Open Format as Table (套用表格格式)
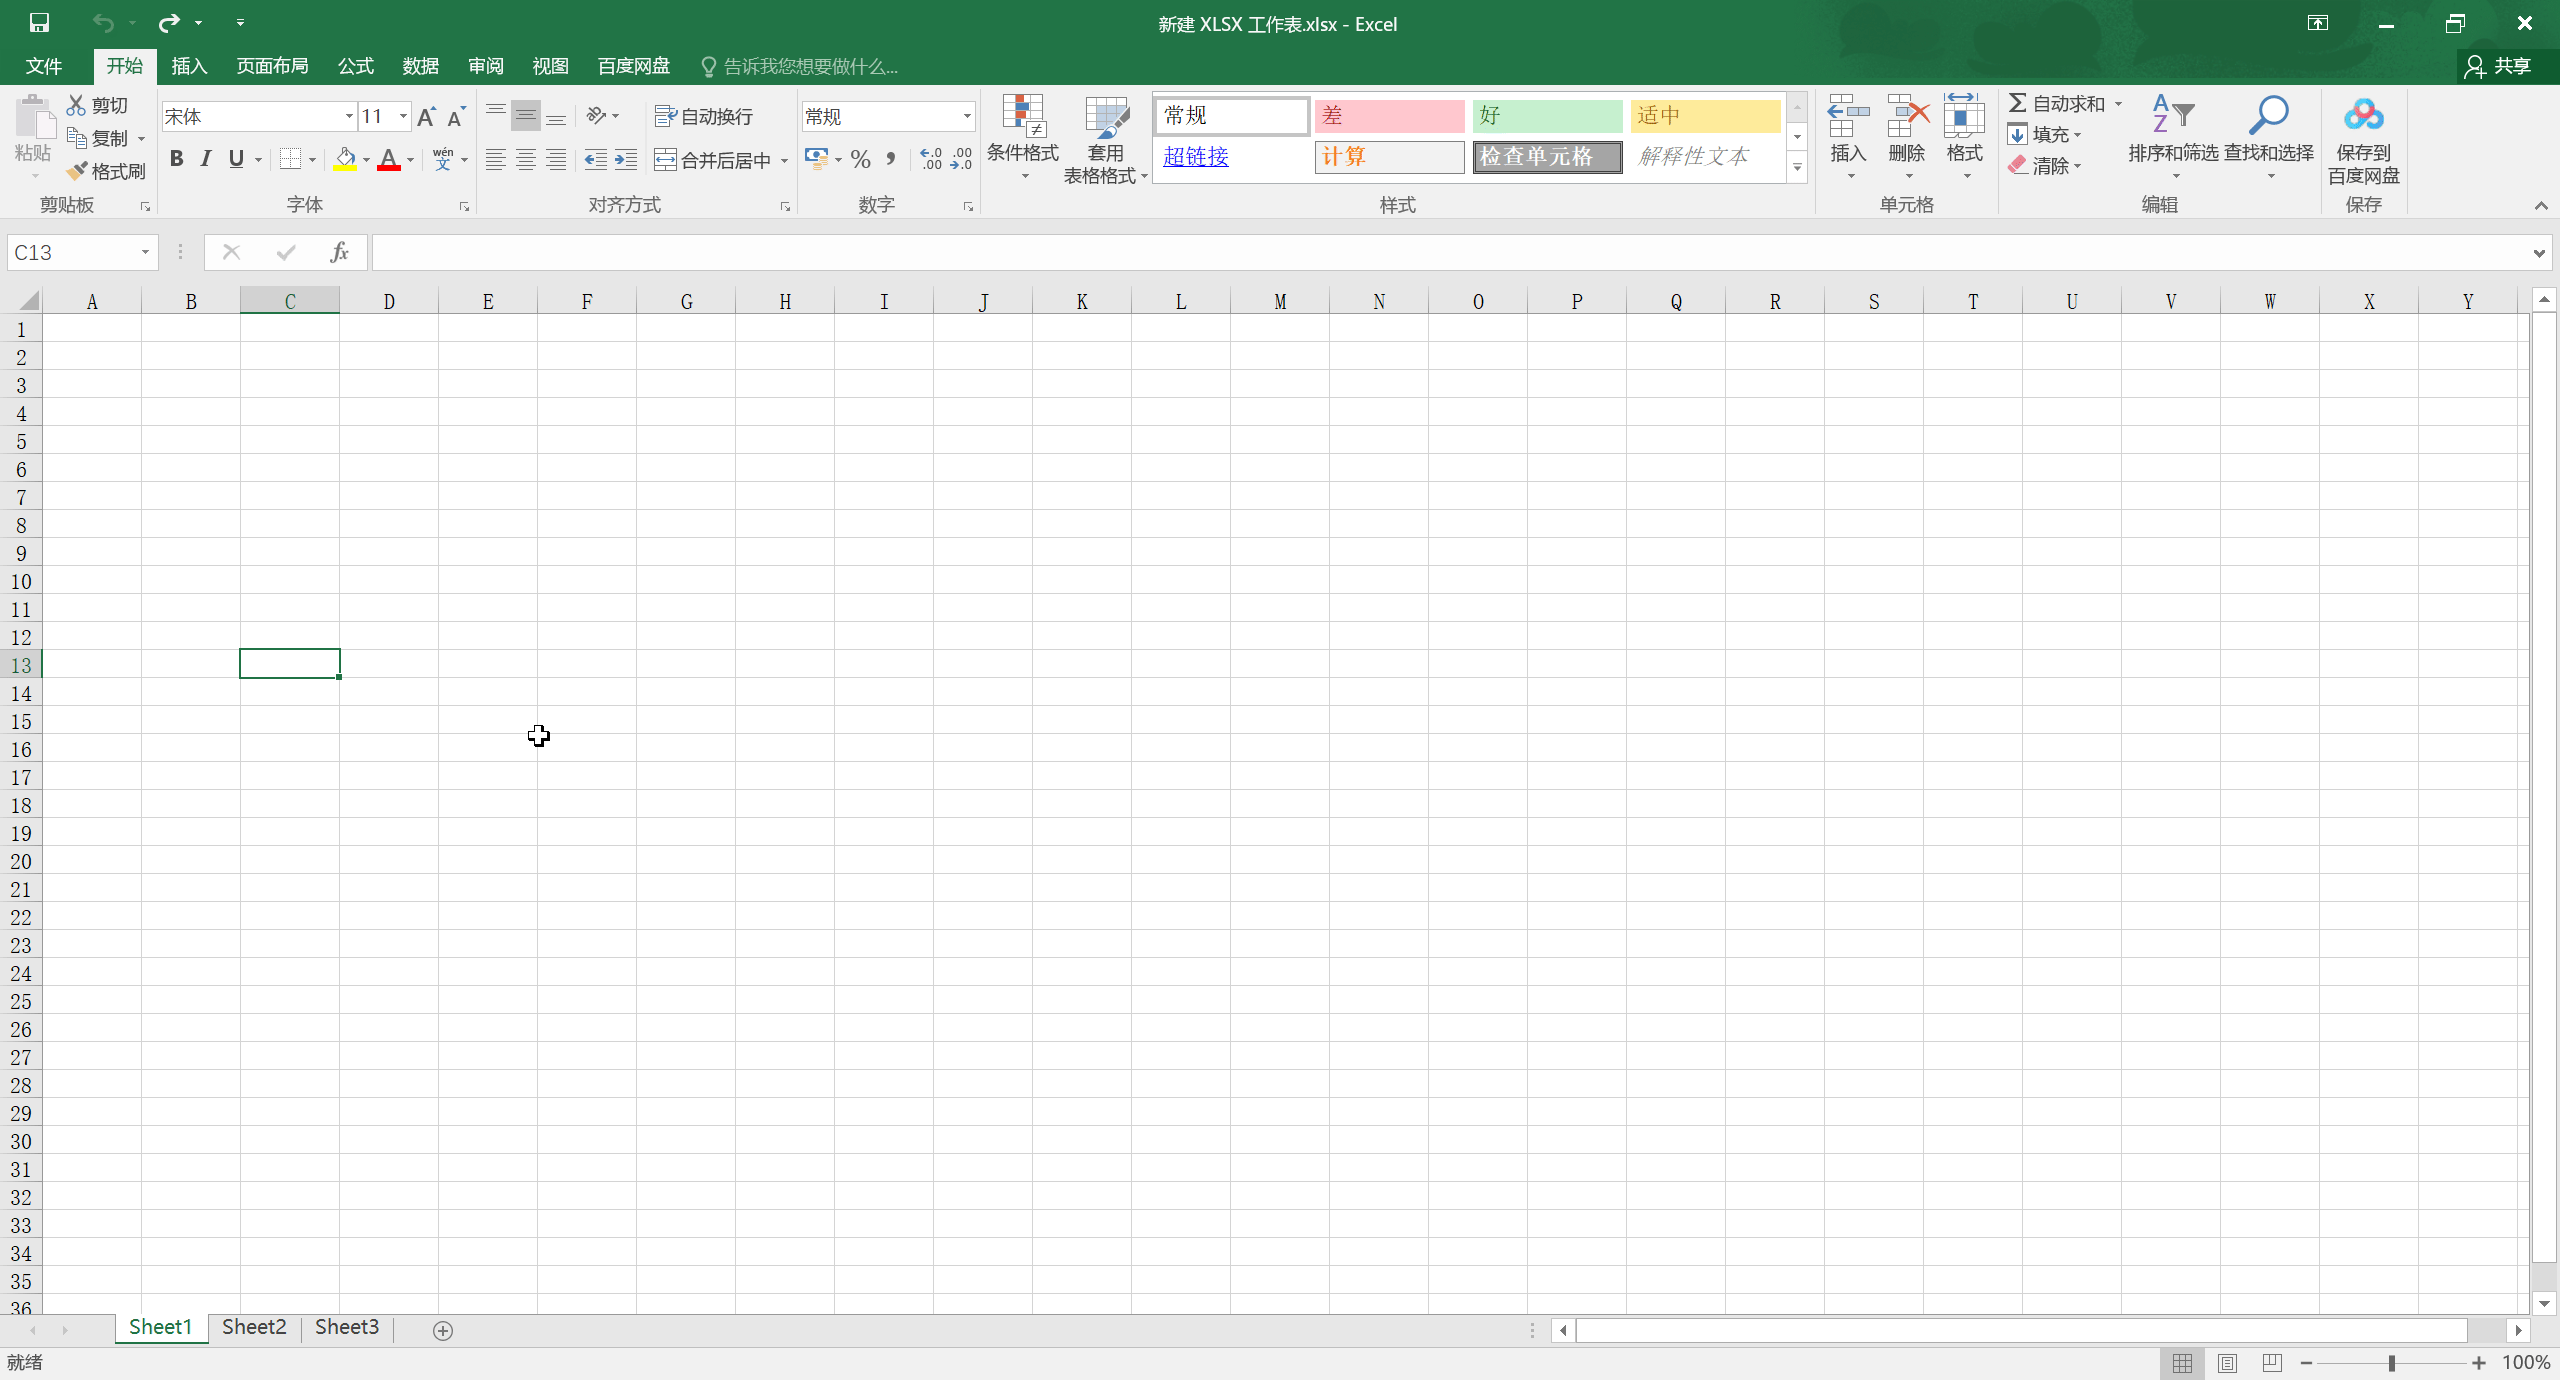Image resolution: width=2560 pixels, height=1380 pixels. click(1105, 138)
